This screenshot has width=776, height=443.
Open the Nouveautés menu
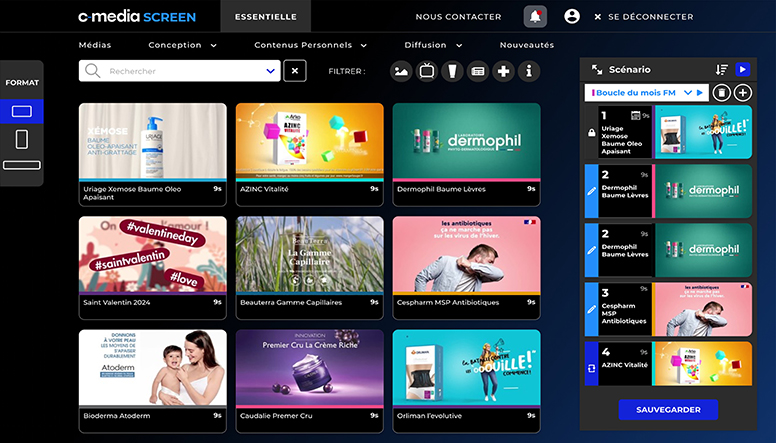527,45
